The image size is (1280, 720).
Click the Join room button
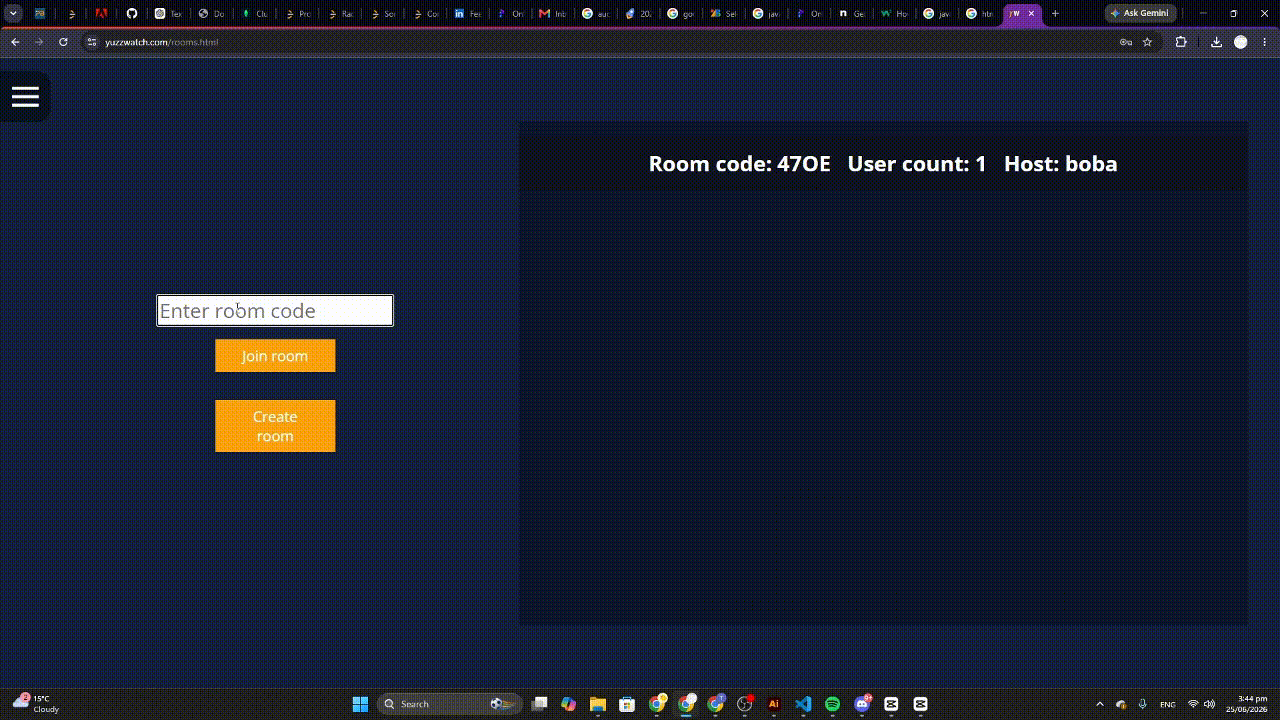pyautogui.click(x=275, y=356)
